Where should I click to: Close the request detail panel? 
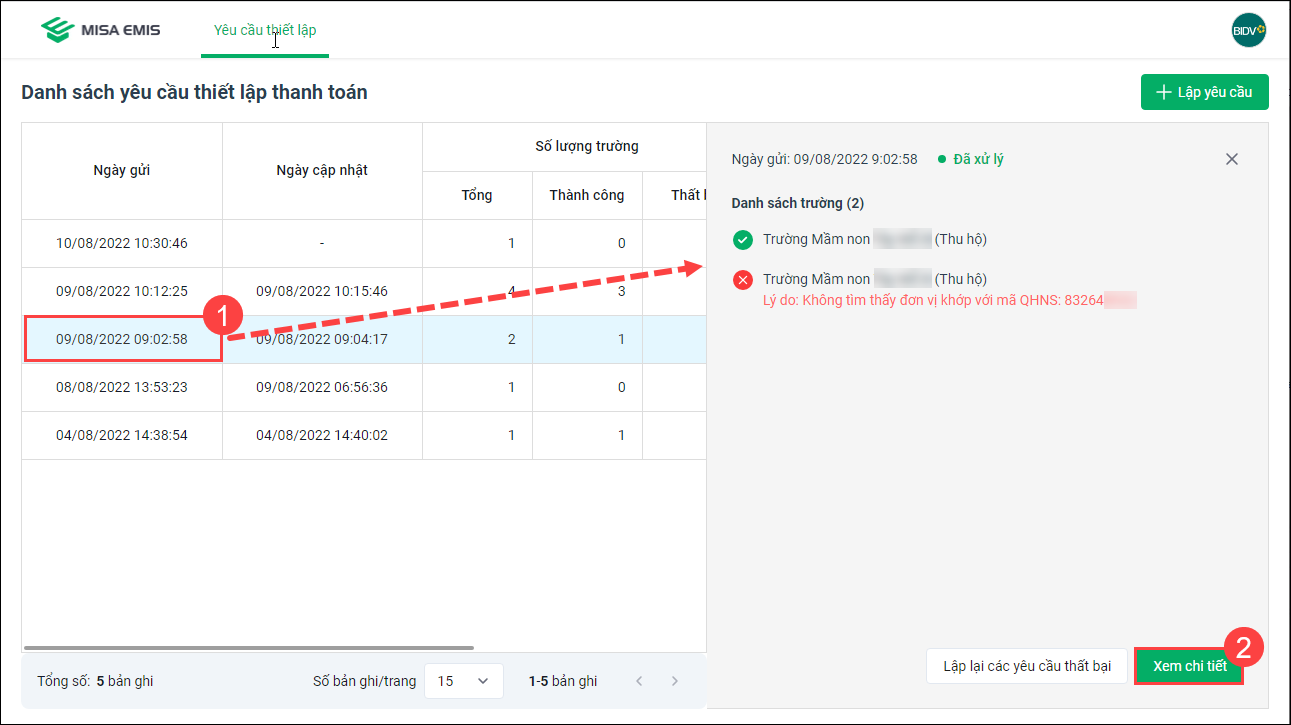click(x=1232, y=159)
